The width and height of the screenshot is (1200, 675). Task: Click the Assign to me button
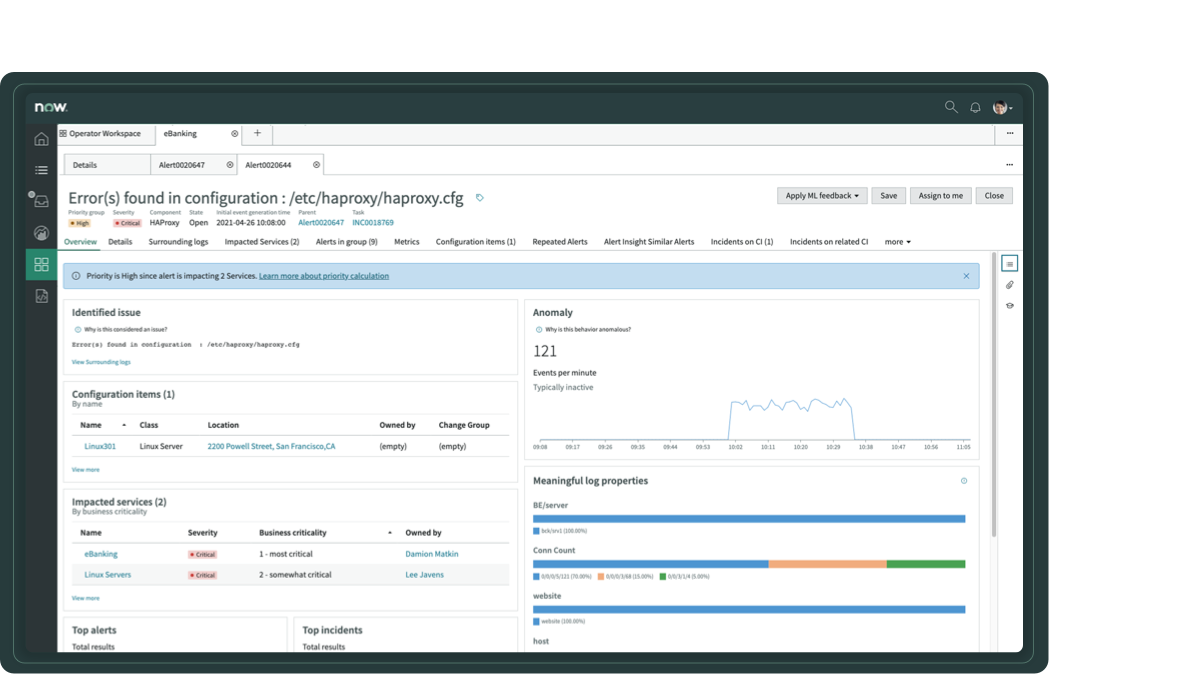940,195
